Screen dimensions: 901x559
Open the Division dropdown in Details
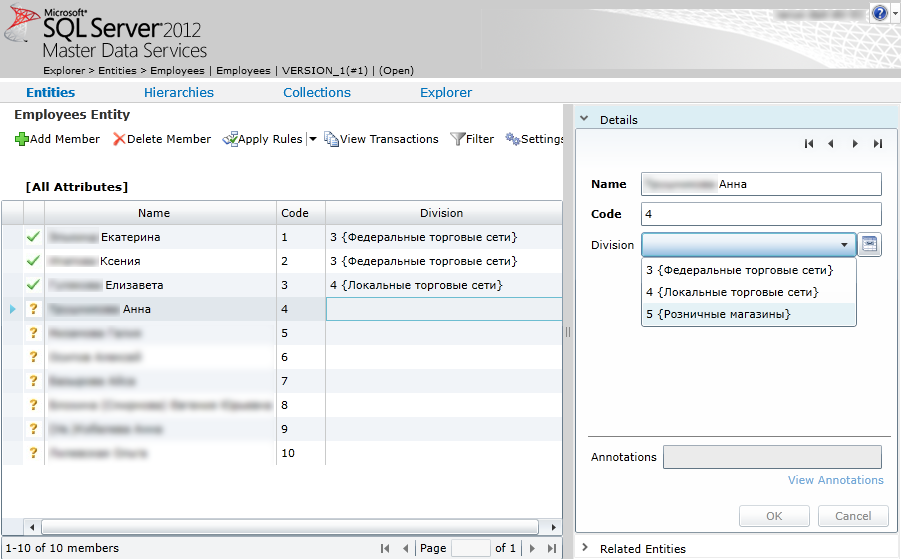coord(749,245)
